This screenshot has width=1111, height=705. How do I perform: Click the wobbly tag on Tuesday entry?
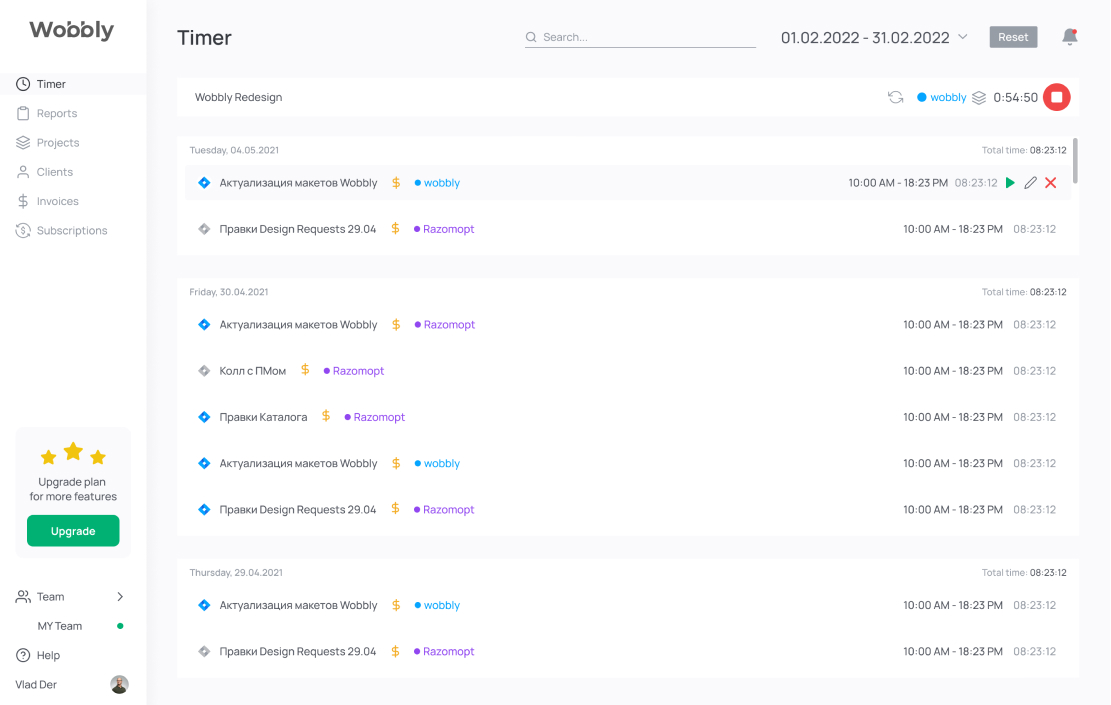(x=437, y=183)
